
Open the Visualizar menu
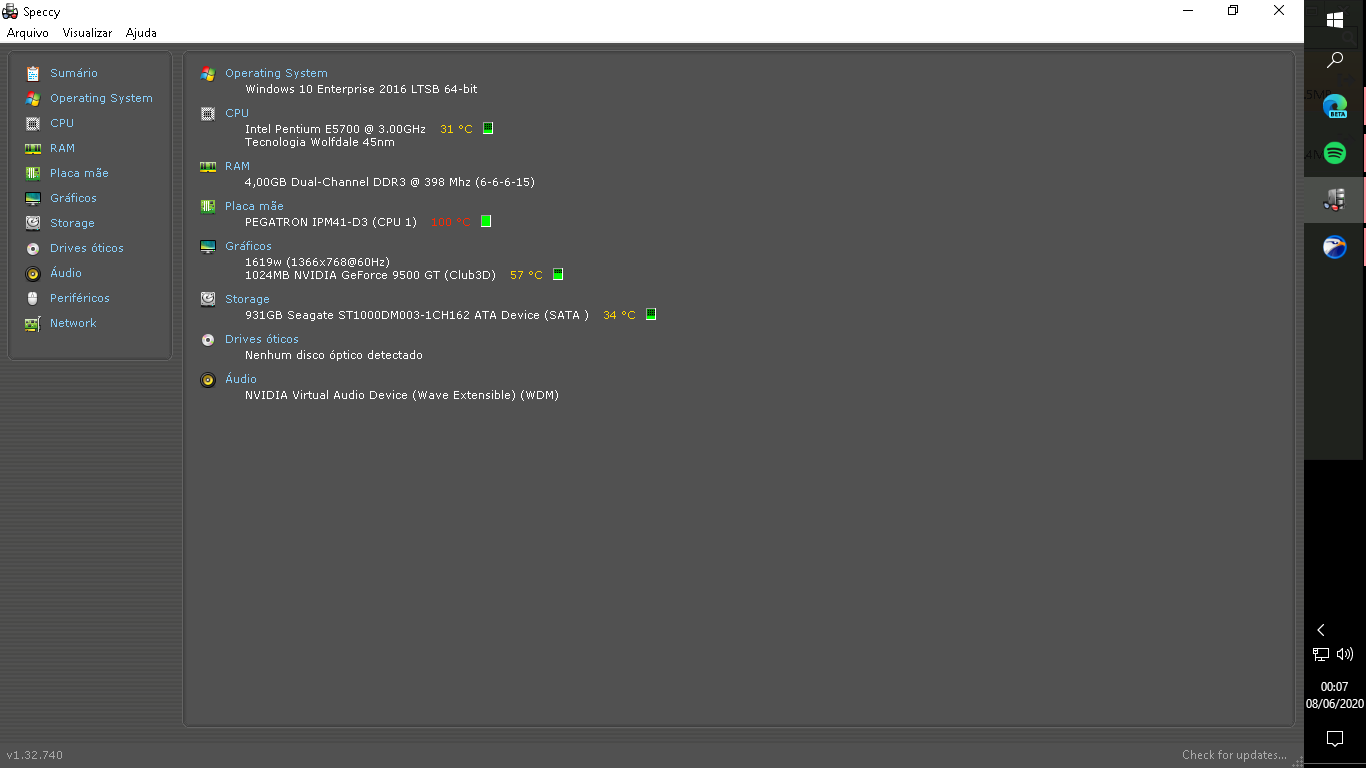coord(87,33)
